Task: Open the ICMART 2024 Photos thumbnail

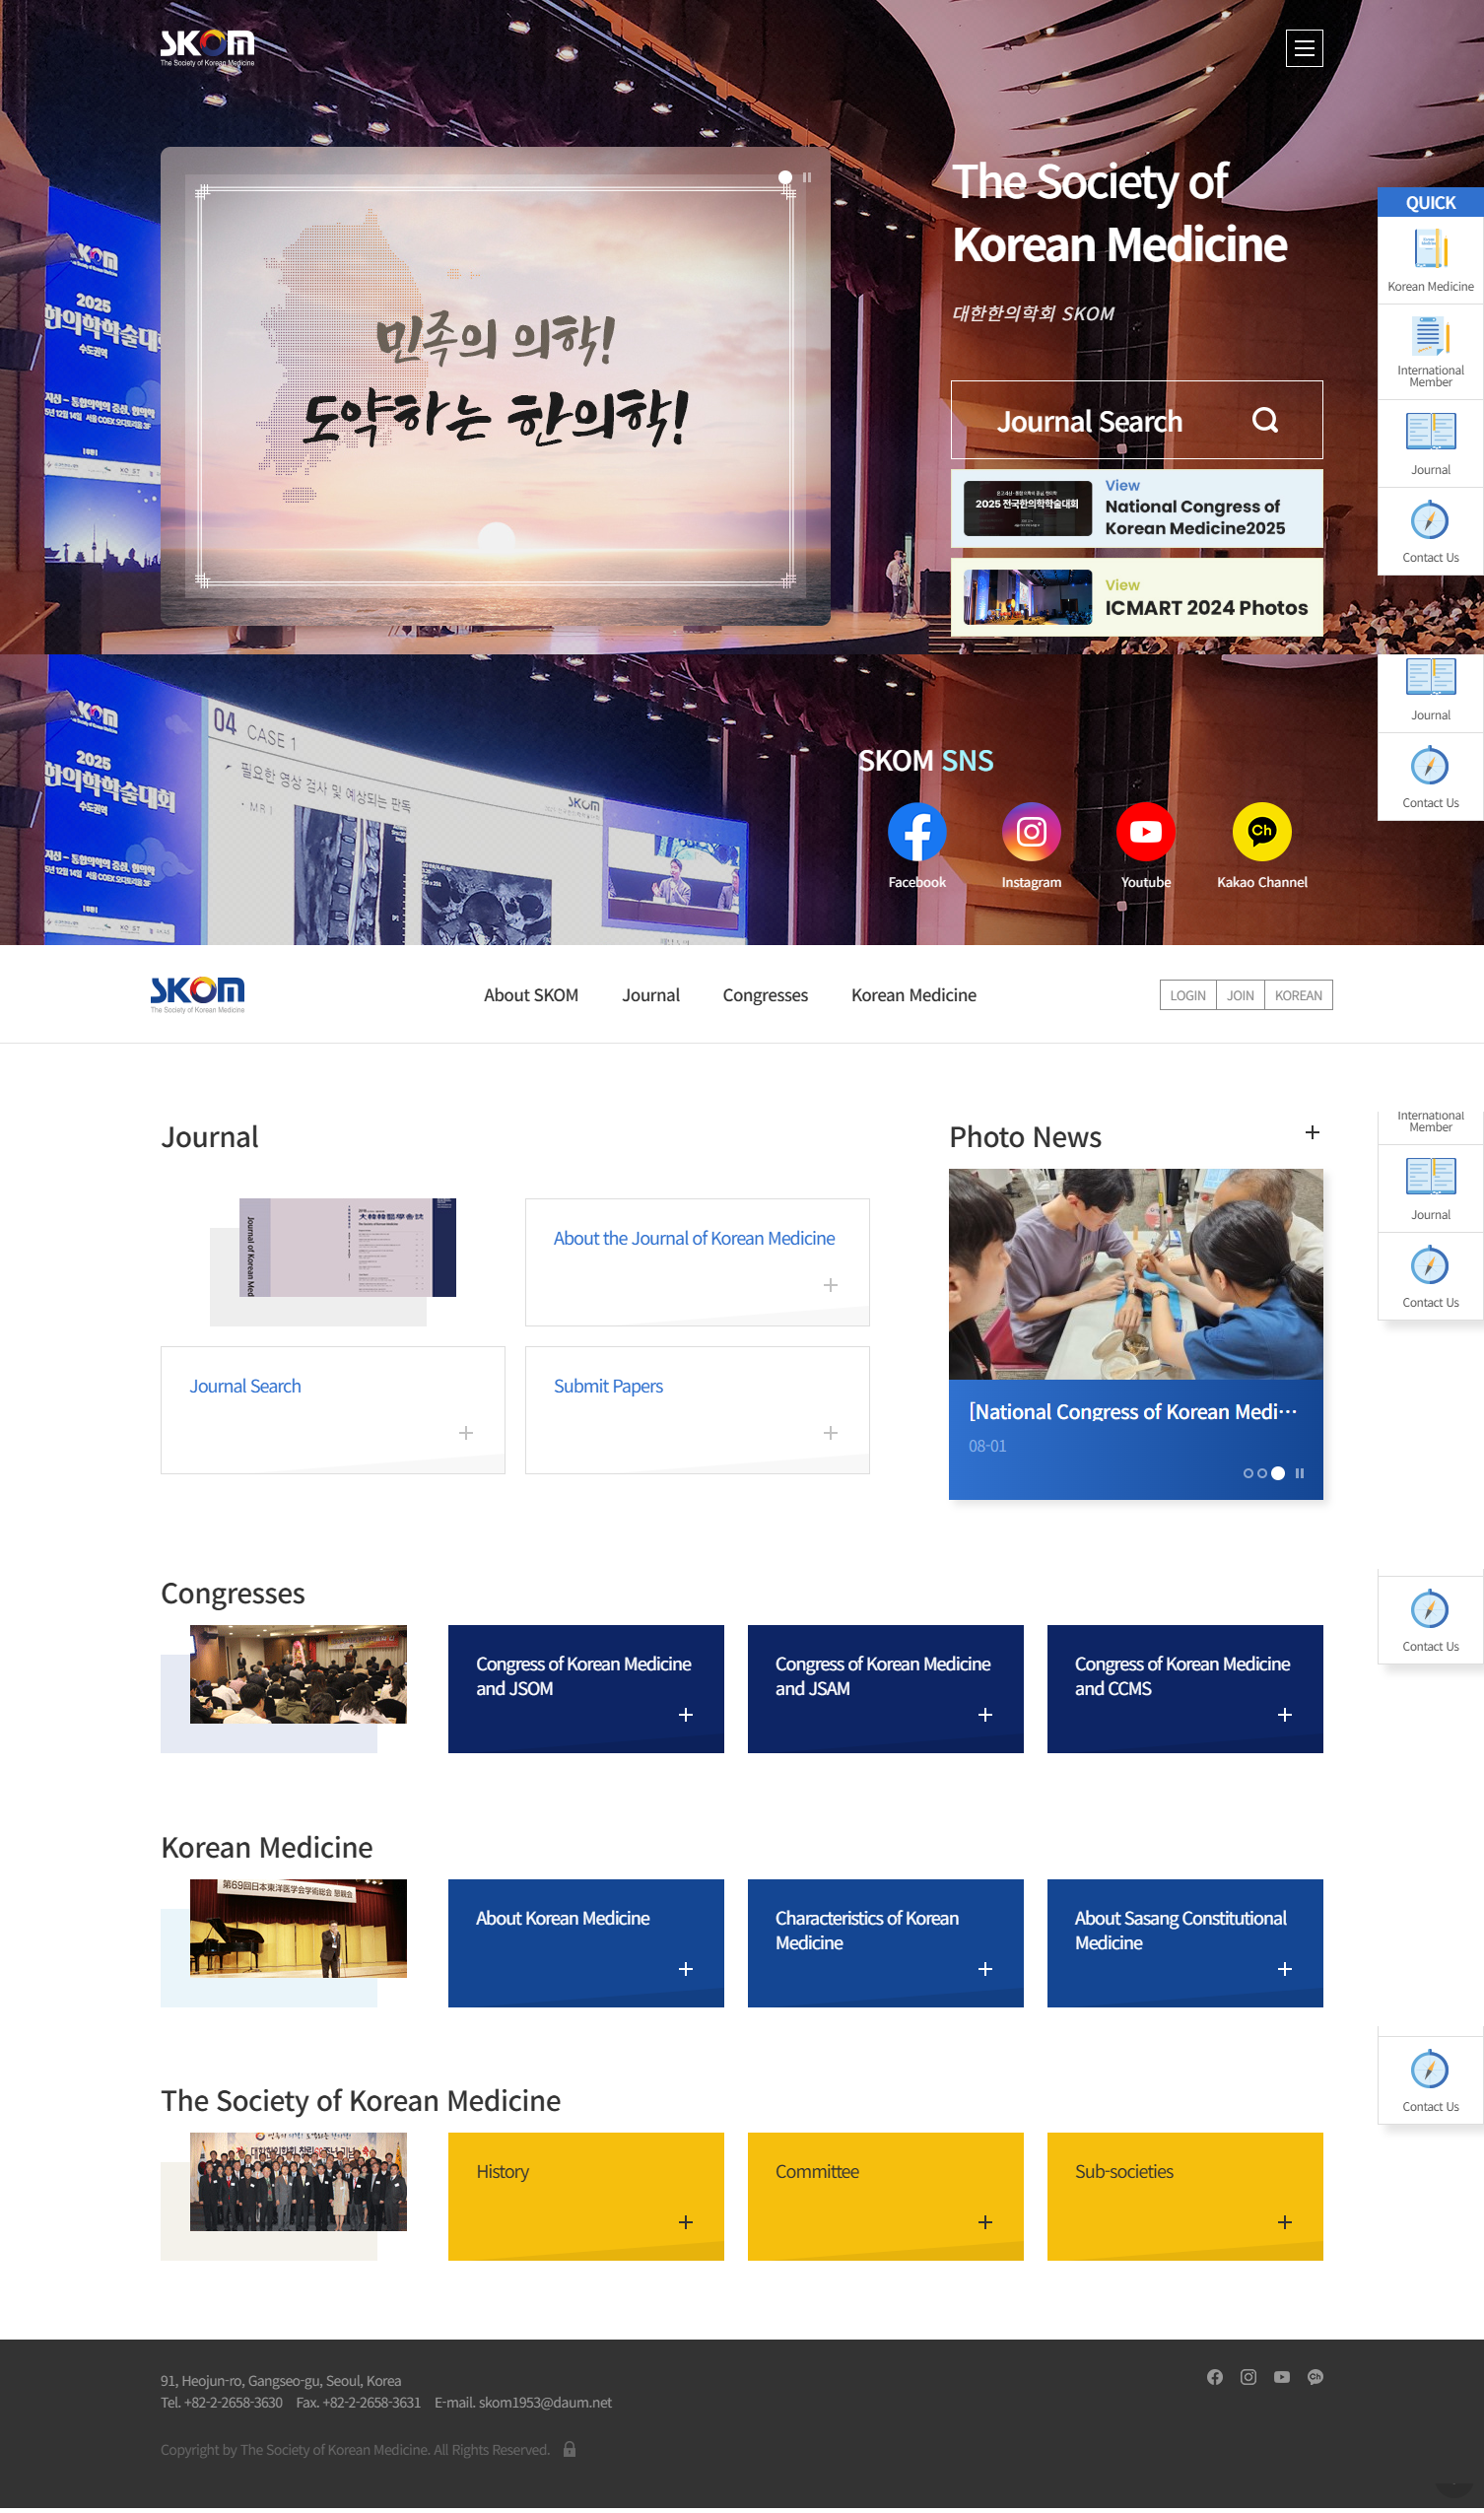Action: (x=1027, y=597)
